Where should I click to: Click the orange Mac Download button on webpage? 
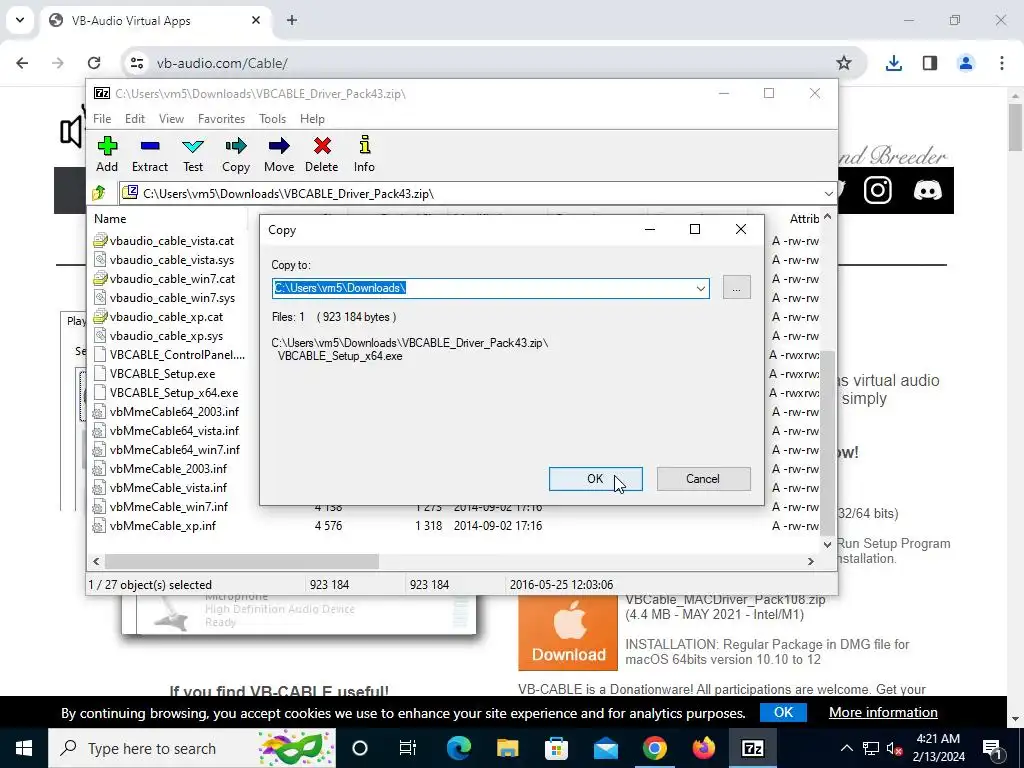point(568,633)
